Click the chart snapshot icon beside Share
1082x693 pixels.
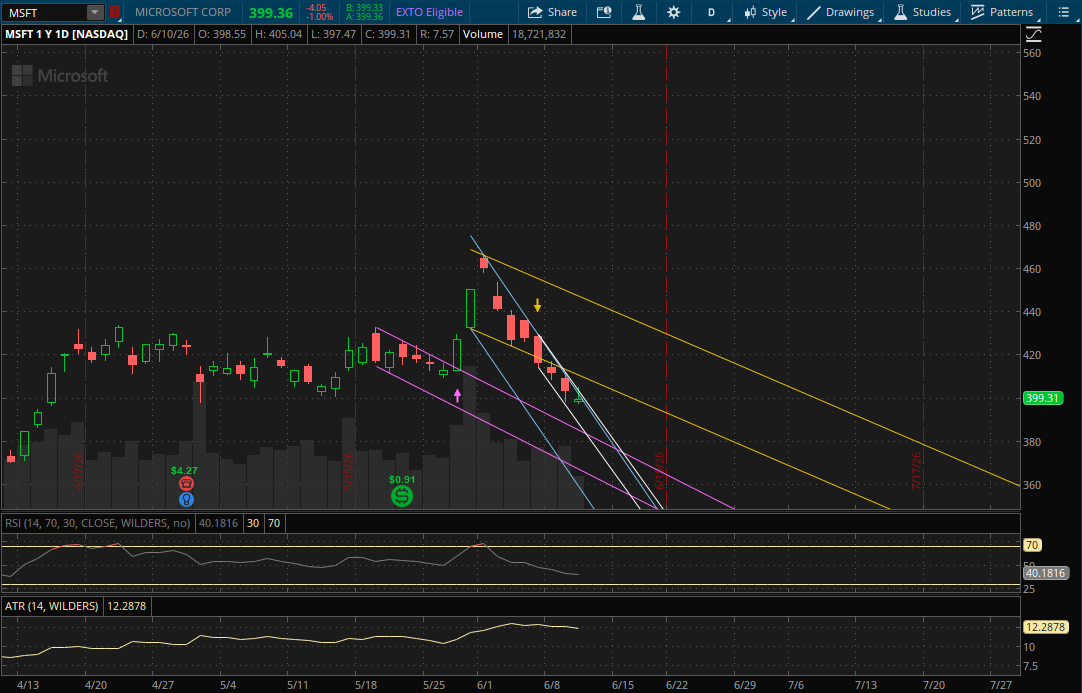[604, 12]
